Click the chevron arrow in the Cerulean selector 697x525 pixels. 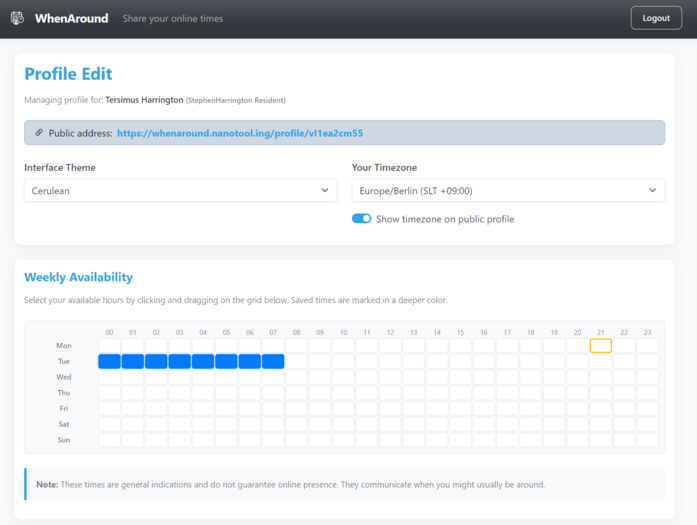click(324, 190)
